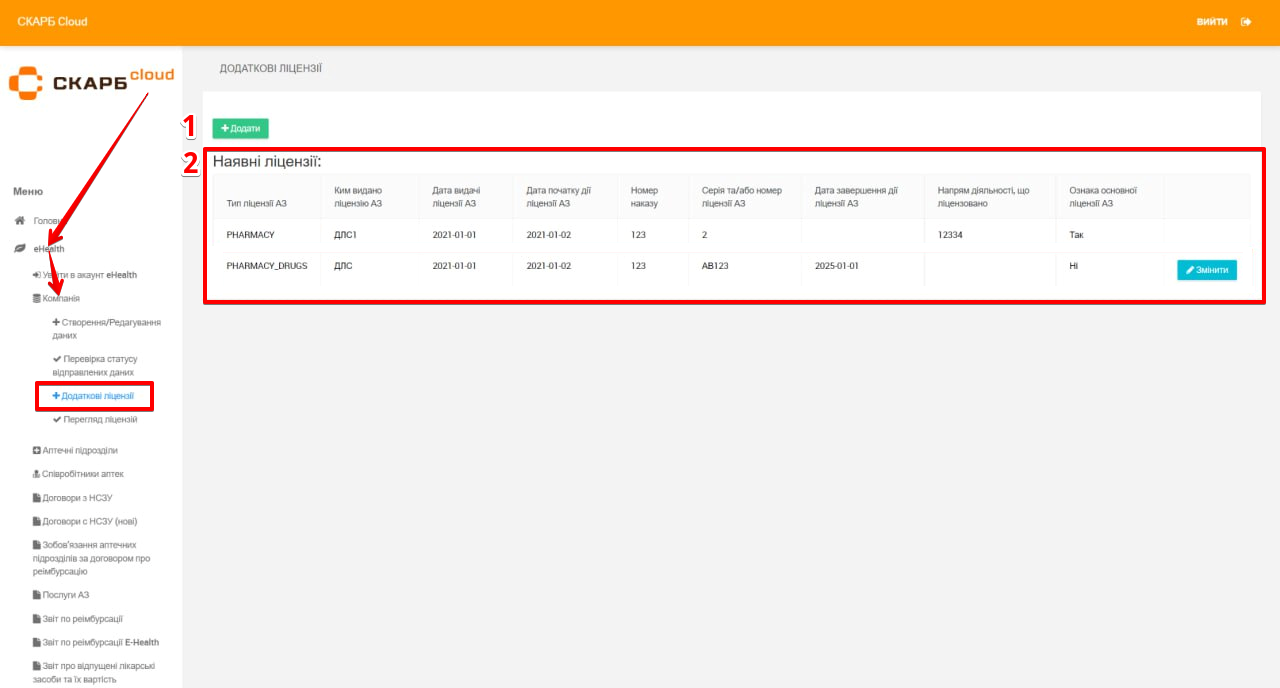Click the people icon beside Співробітники аптек
Screen dimensions: 1280x688
click(37, 474)
